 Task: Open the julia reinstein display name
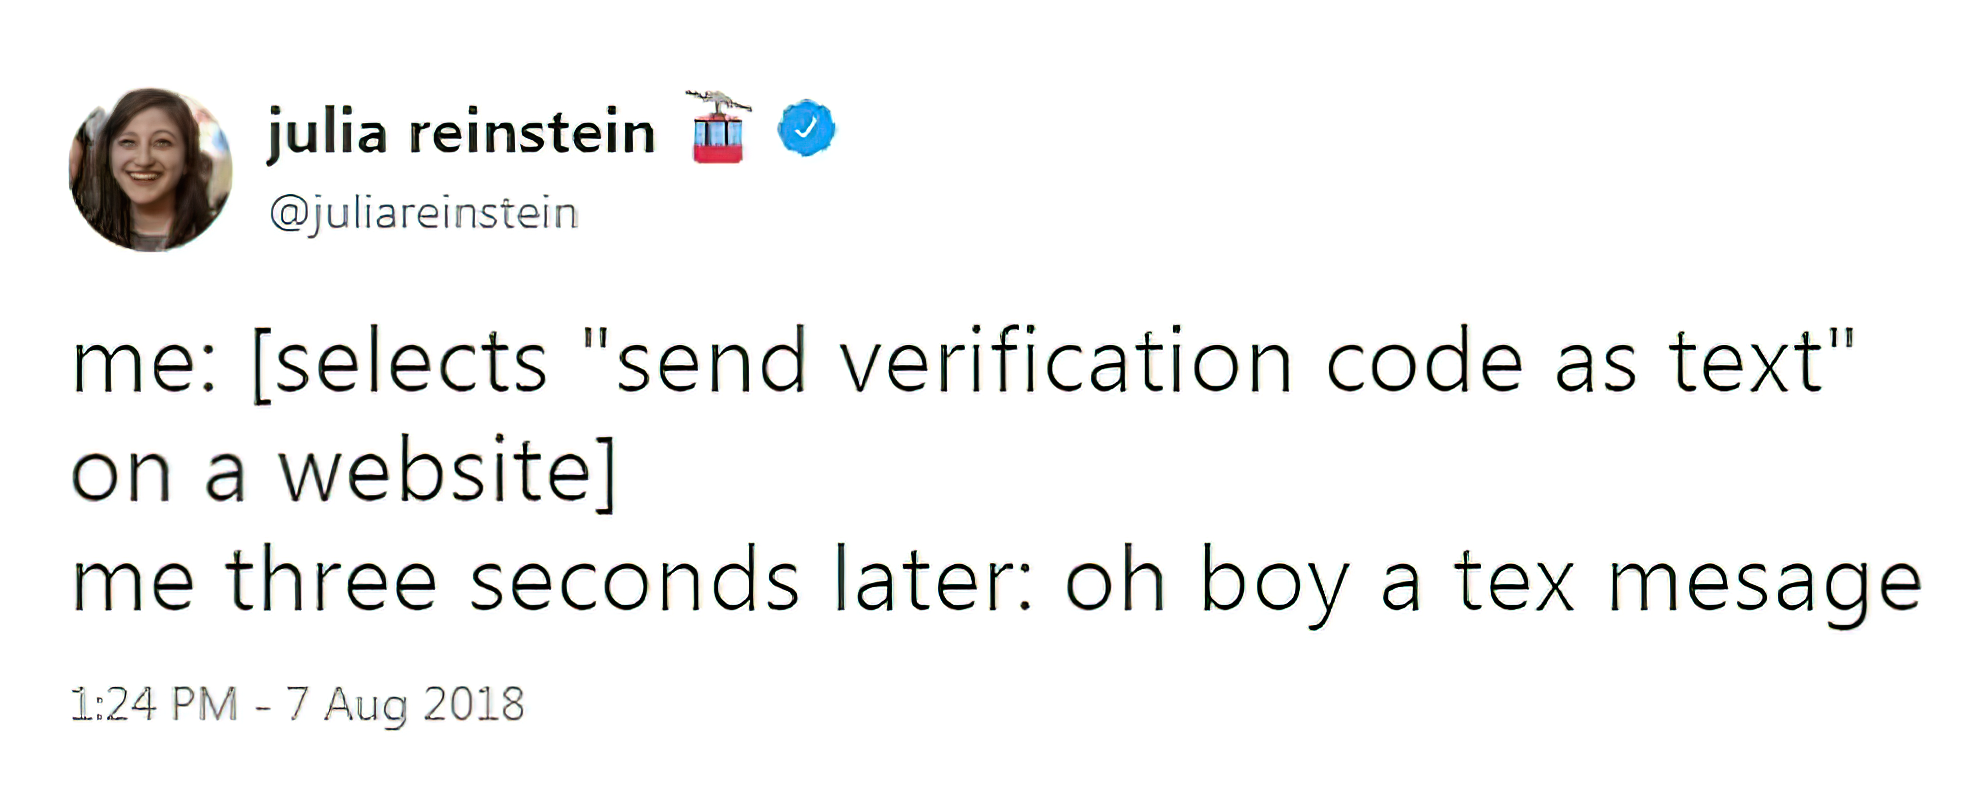pyautogui.click(x=461, y=133)
